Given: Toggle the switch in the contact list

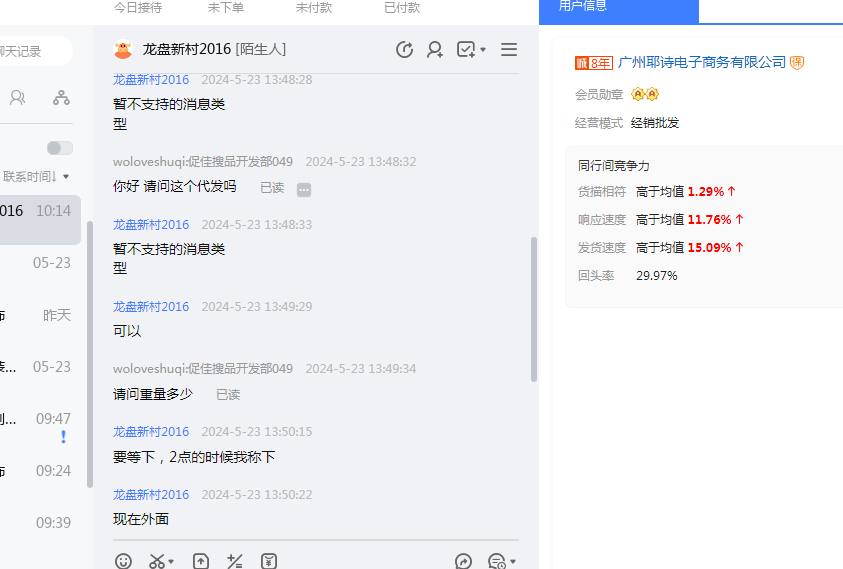Looking at the screenshot, I should click(x=60, y=148).
